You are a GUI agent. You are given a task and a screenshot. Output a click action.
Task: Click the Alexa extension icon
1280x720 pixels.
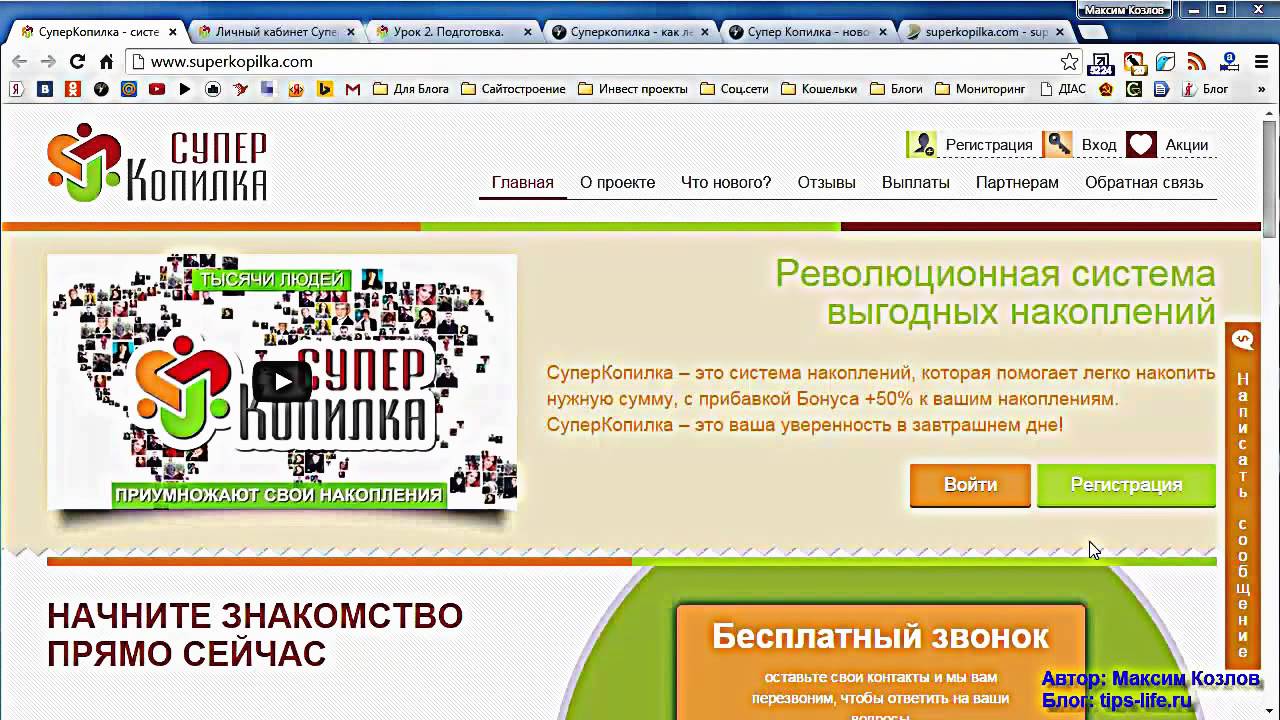coord(1228,62)
